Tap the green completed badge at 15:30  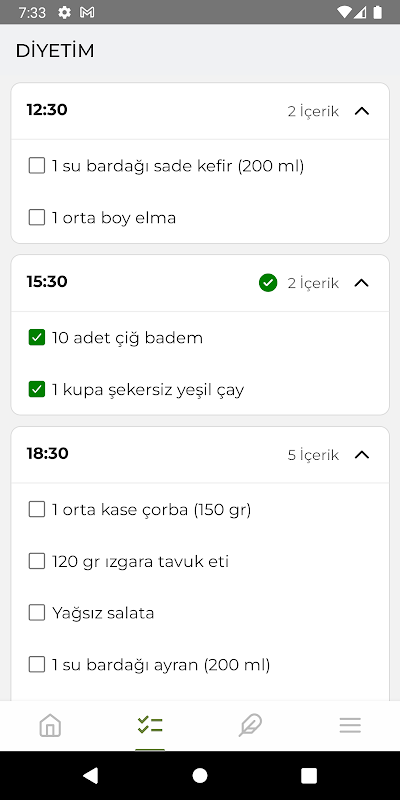(268, 283)
